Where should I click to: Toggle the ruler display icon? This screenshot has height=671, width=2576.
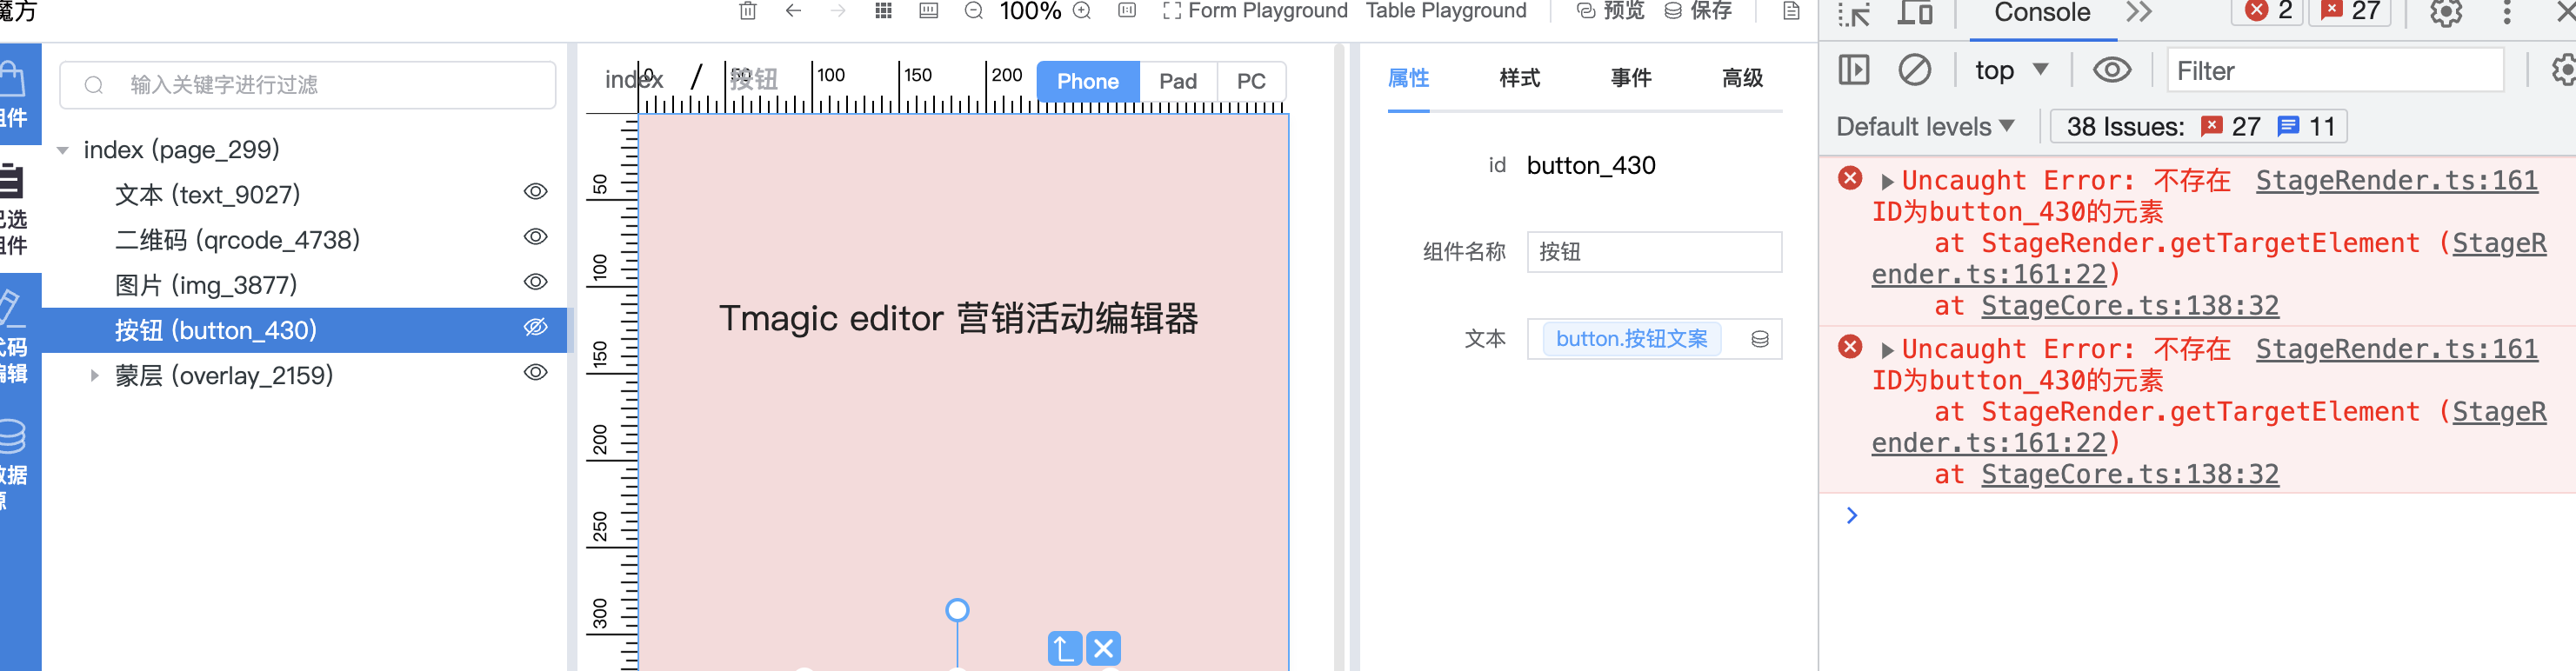click(x=928, y=11)
